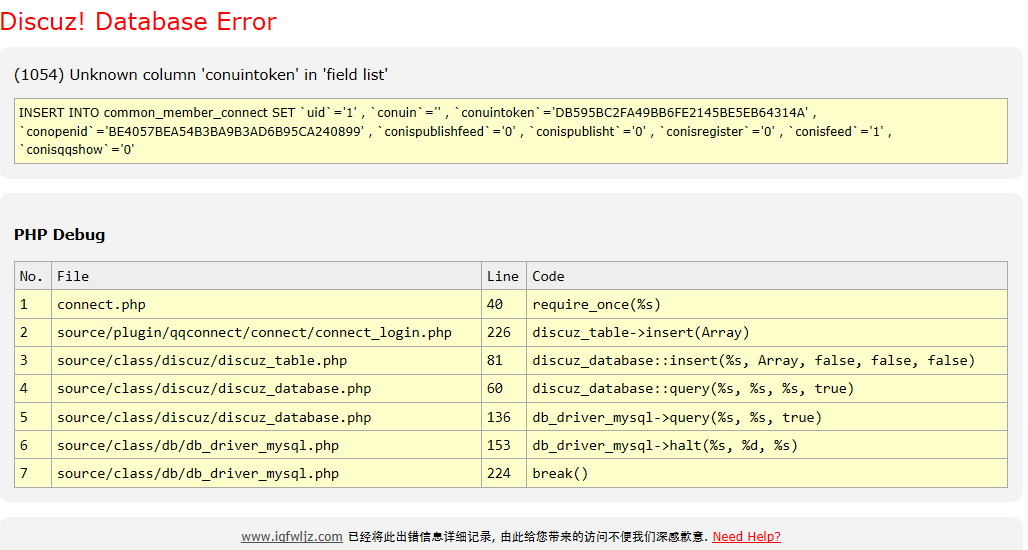Click row number 6 cell
1028x550 pixels.
33,445
